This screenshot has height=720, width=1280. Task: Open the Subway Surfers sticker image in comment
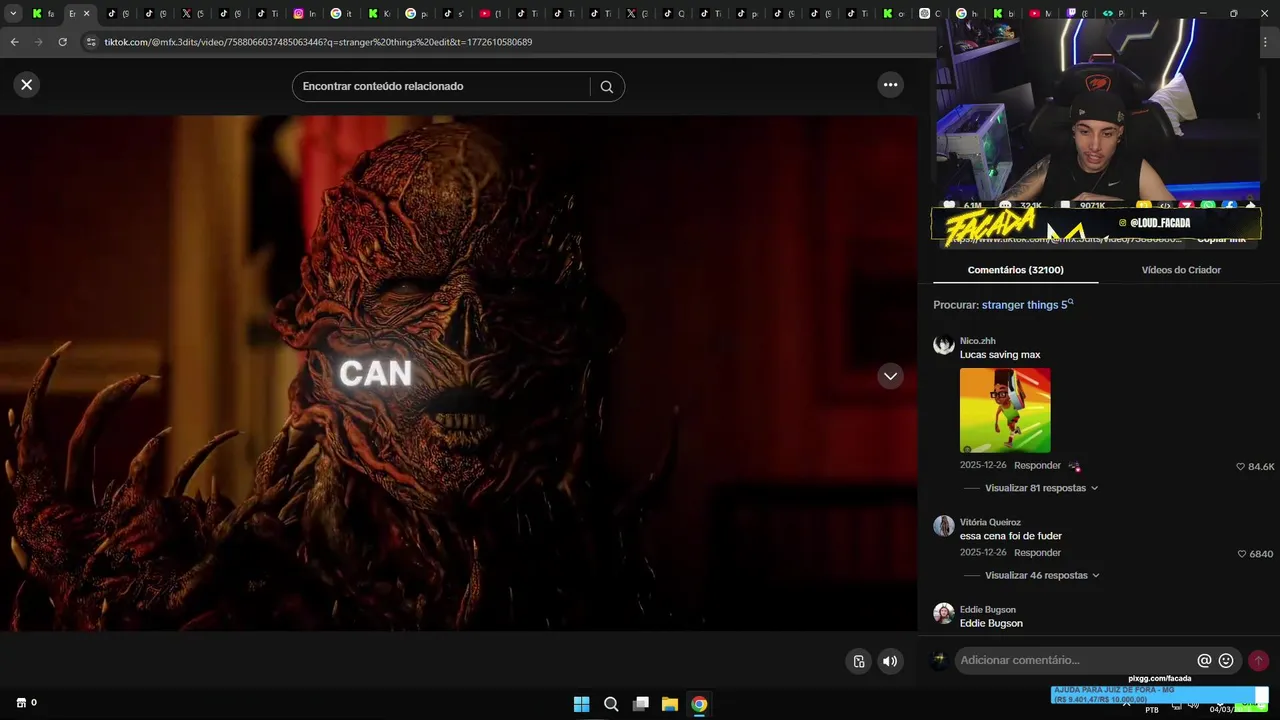pos(1005,410)
